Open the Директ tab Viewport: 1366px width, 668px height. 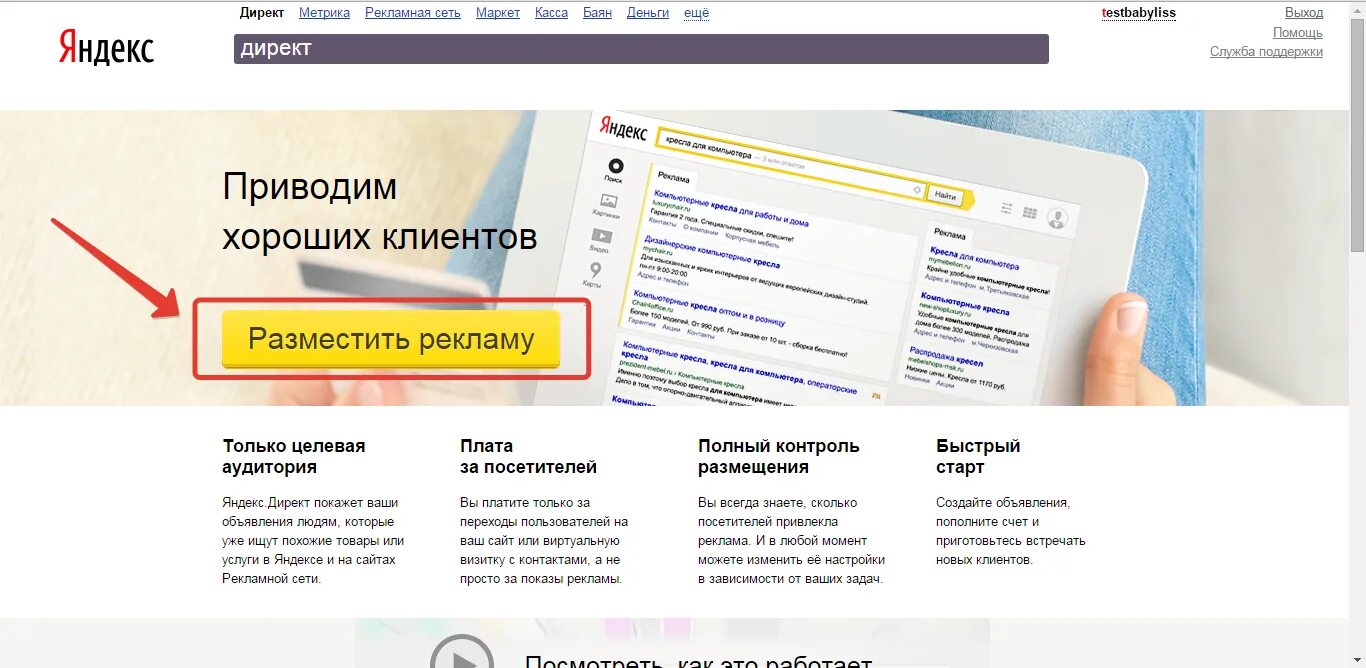262,13
